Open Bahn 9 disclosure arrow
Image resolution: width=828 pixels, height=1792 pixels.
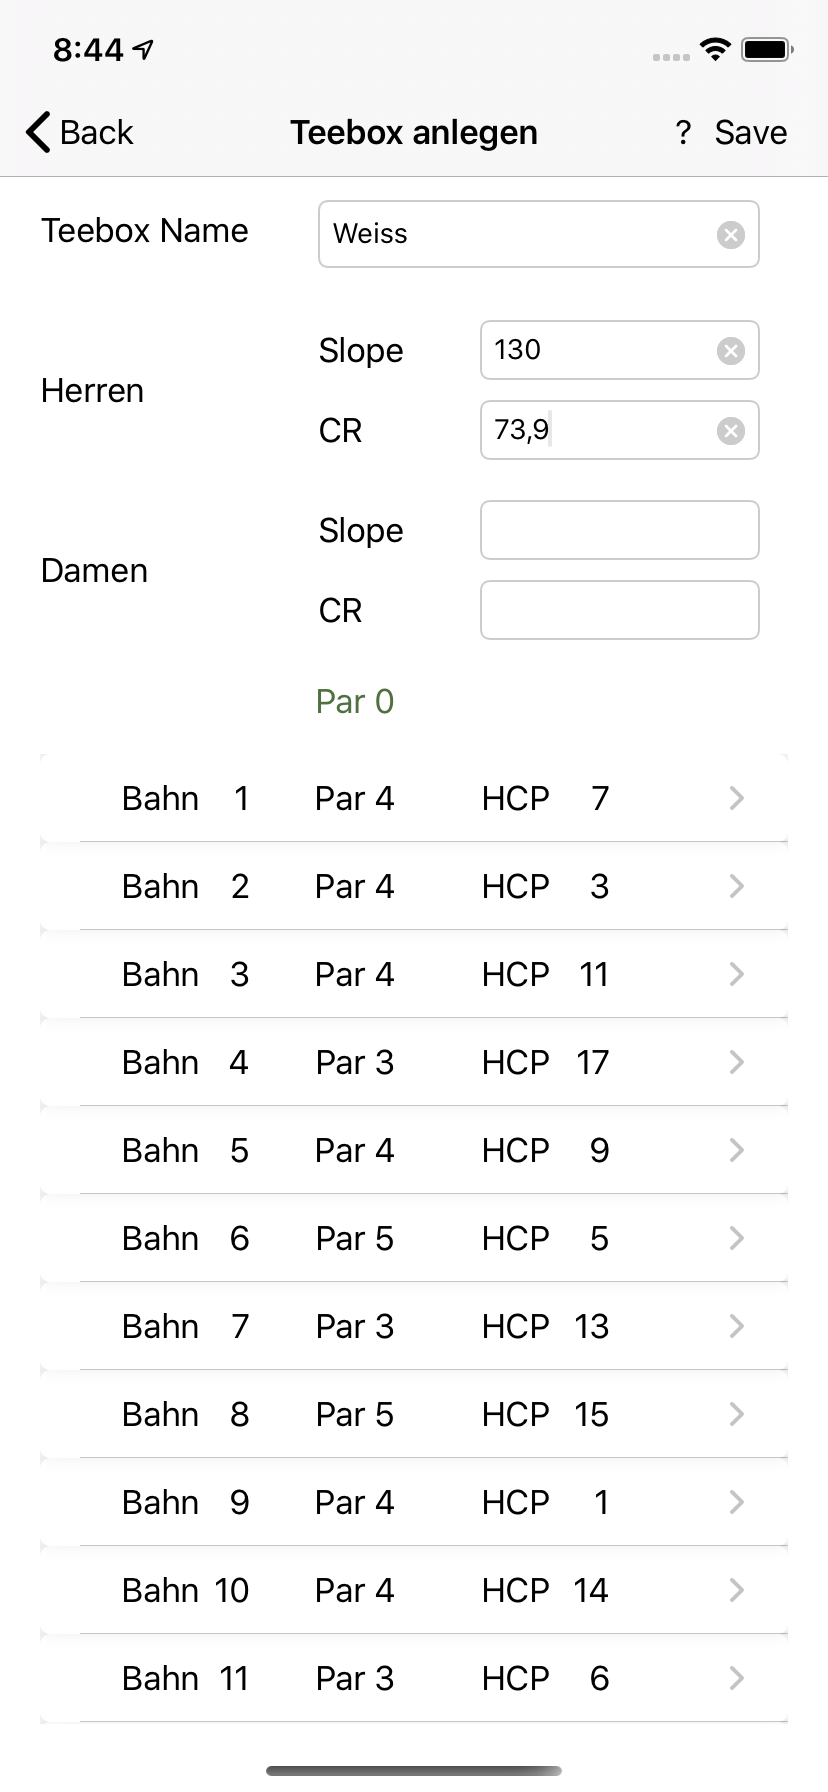point(737,1502)
